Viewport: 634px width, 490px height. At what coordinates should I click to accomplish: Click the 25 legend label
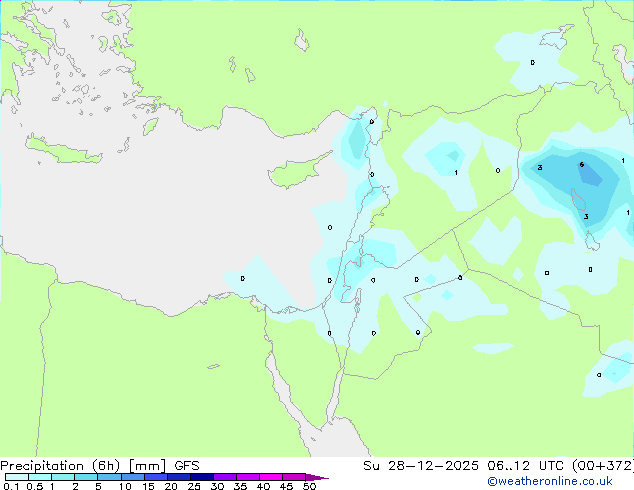(x=194, y=486)
